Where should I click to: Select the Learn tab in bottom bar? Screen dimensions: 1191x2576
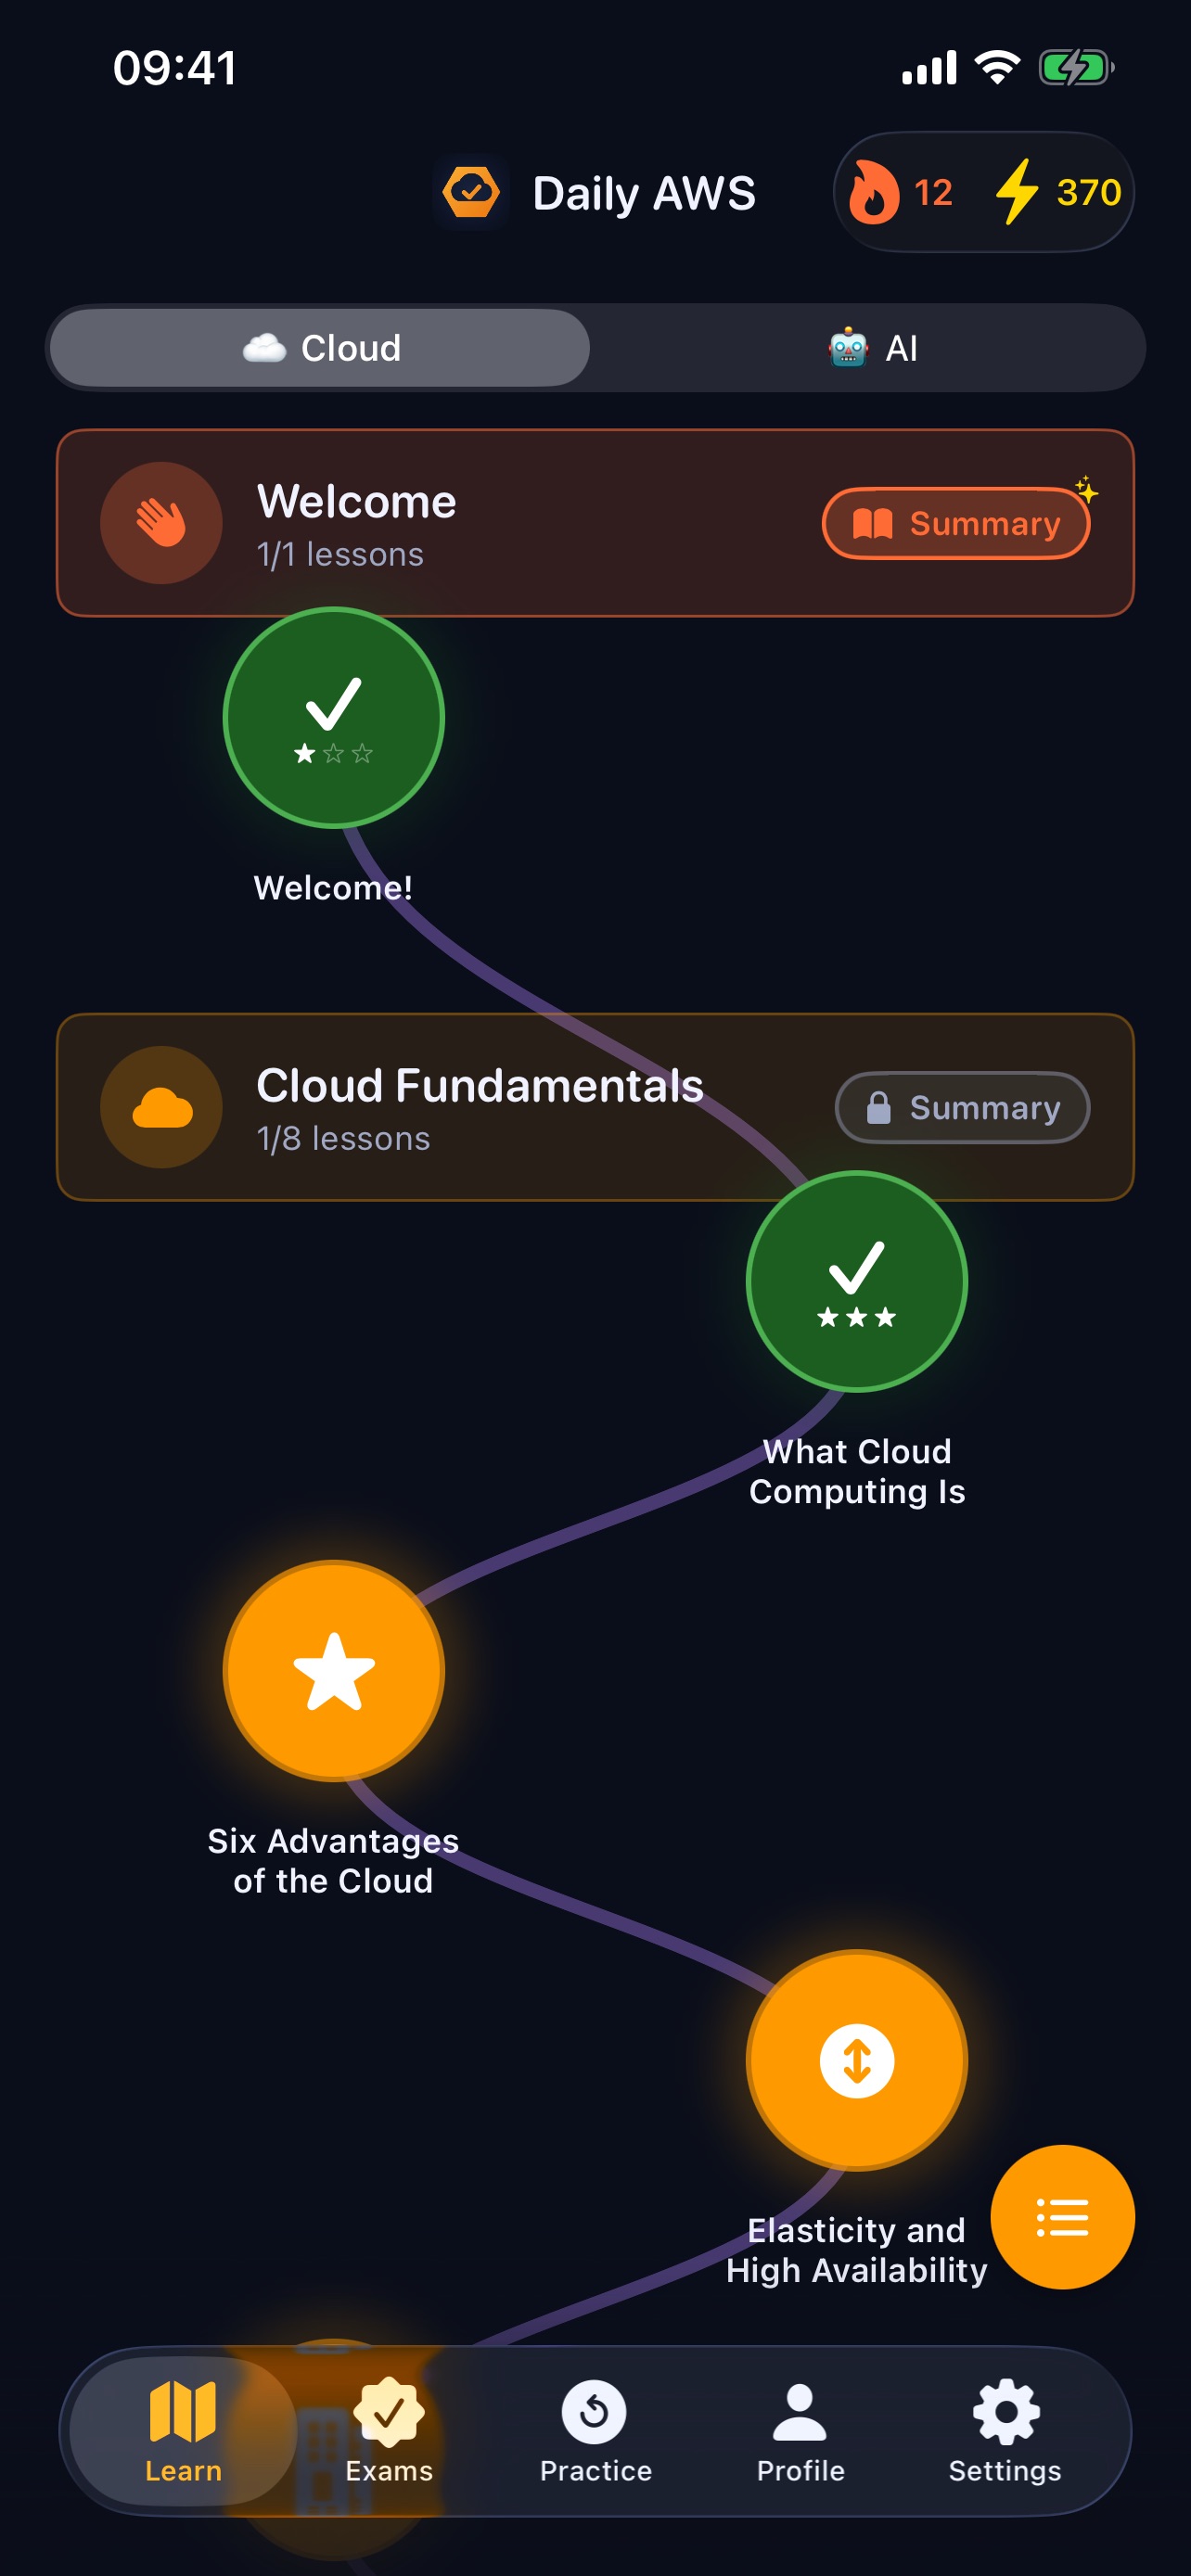click(x=183, y=2431)
